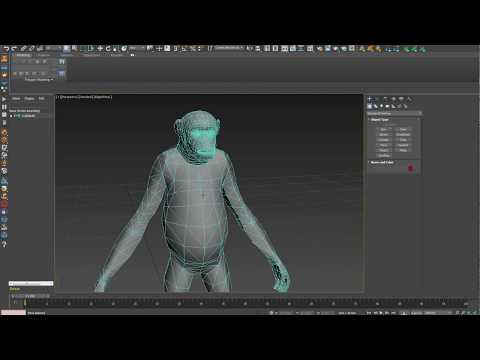Activate the Select and Place tool

124,49
